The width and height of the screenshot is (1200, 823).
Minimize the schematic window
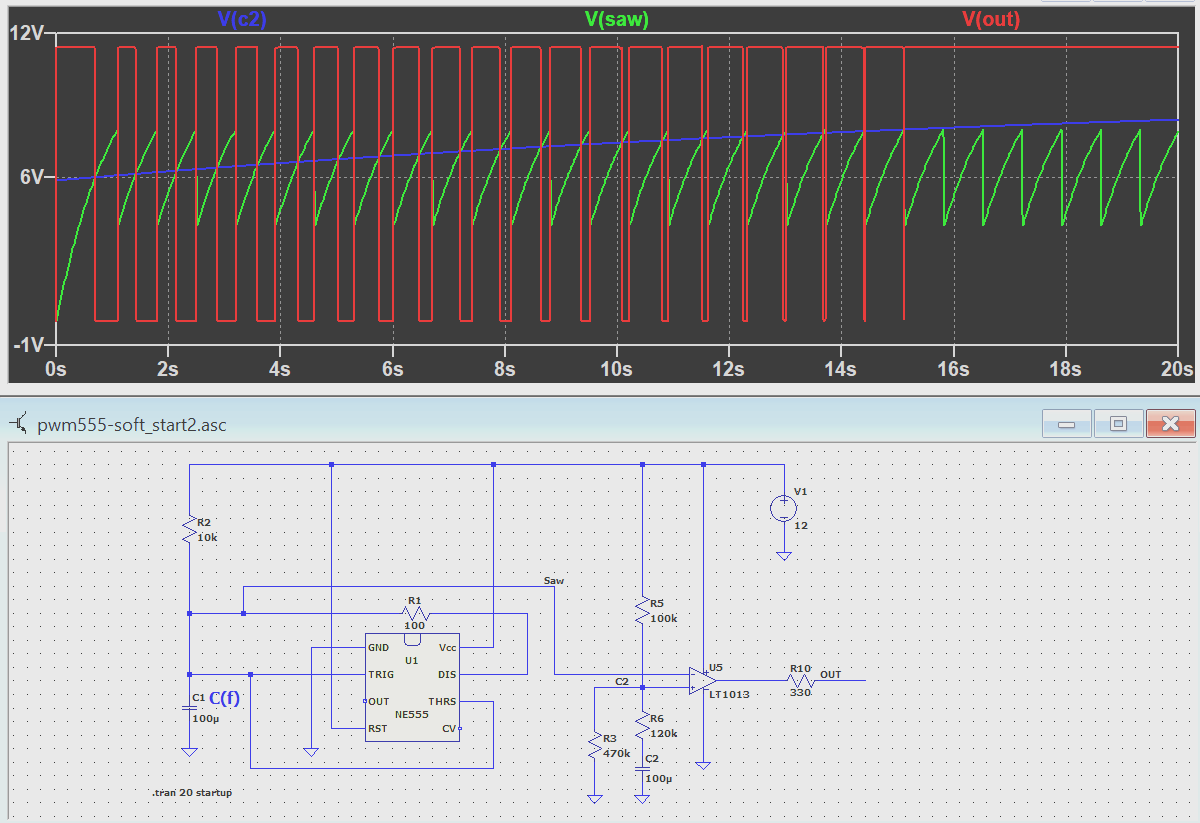tap(1066, 424)
